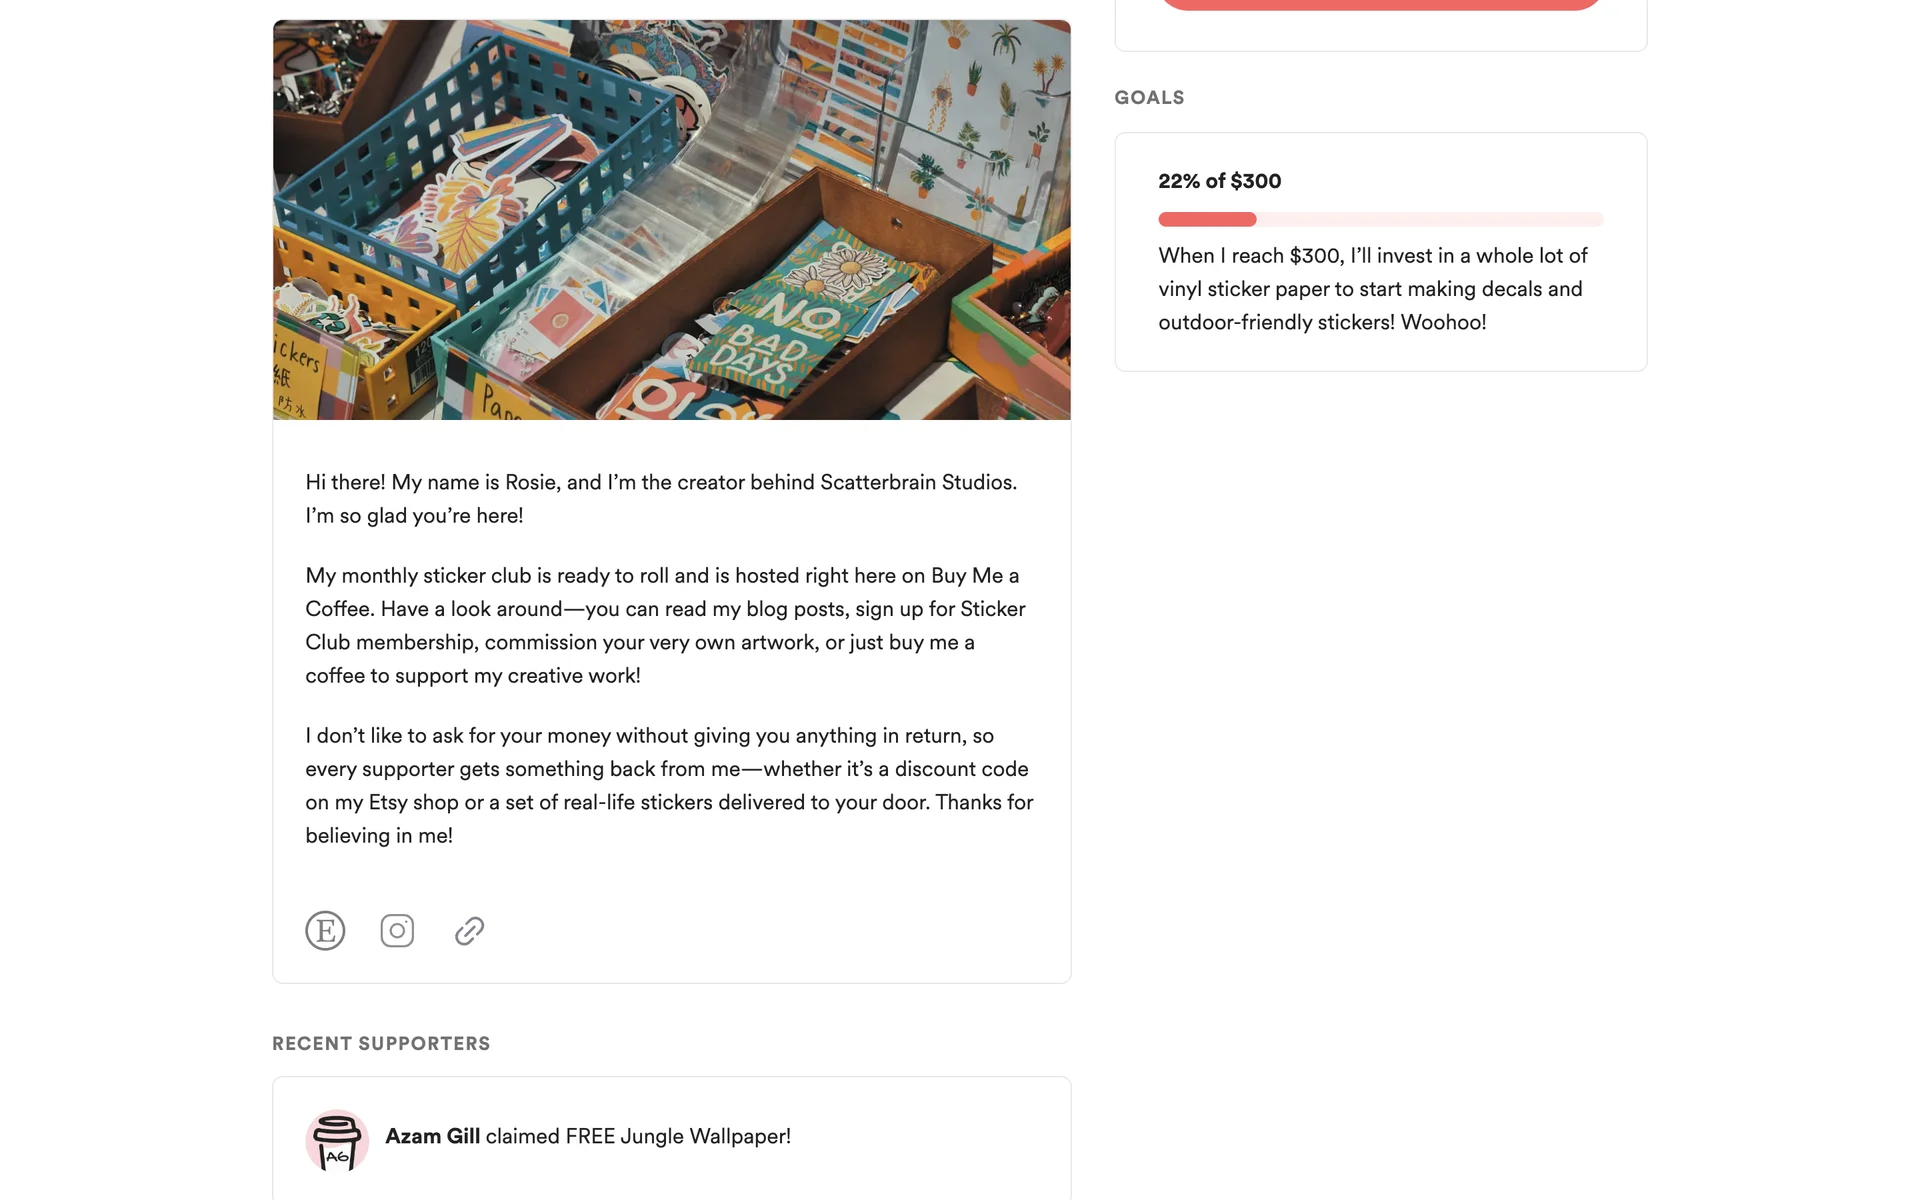
Task: Click the filled red part of goal progress bar
Action: click(1207, 220)
